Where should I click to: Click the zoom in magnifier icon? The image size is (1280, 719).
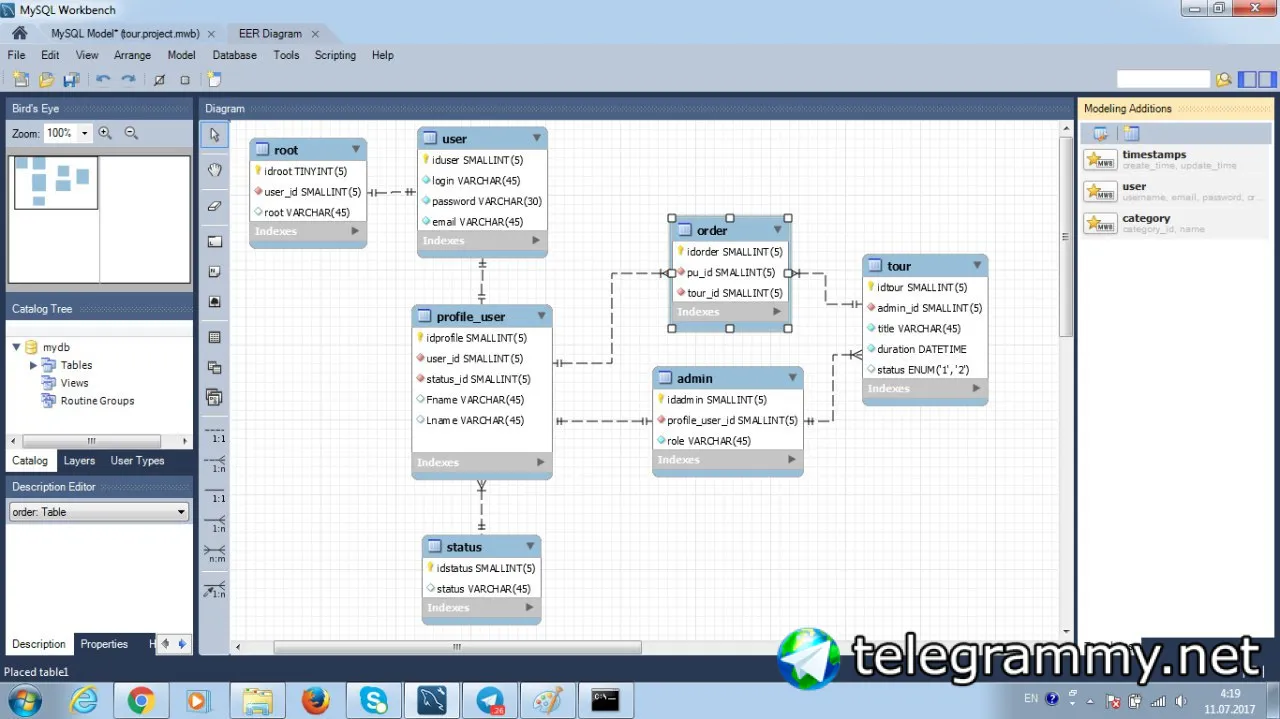coord(105,133)
